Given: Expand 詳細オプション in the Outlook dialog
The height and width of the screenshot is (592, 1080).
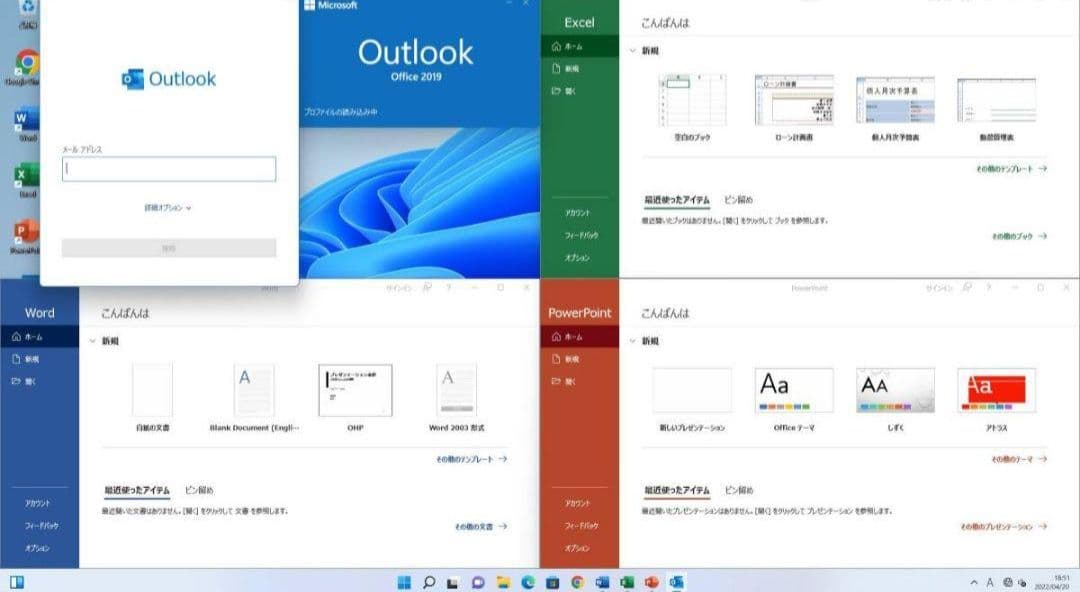Looking at the screenshot, I should (x=168, y=208).
